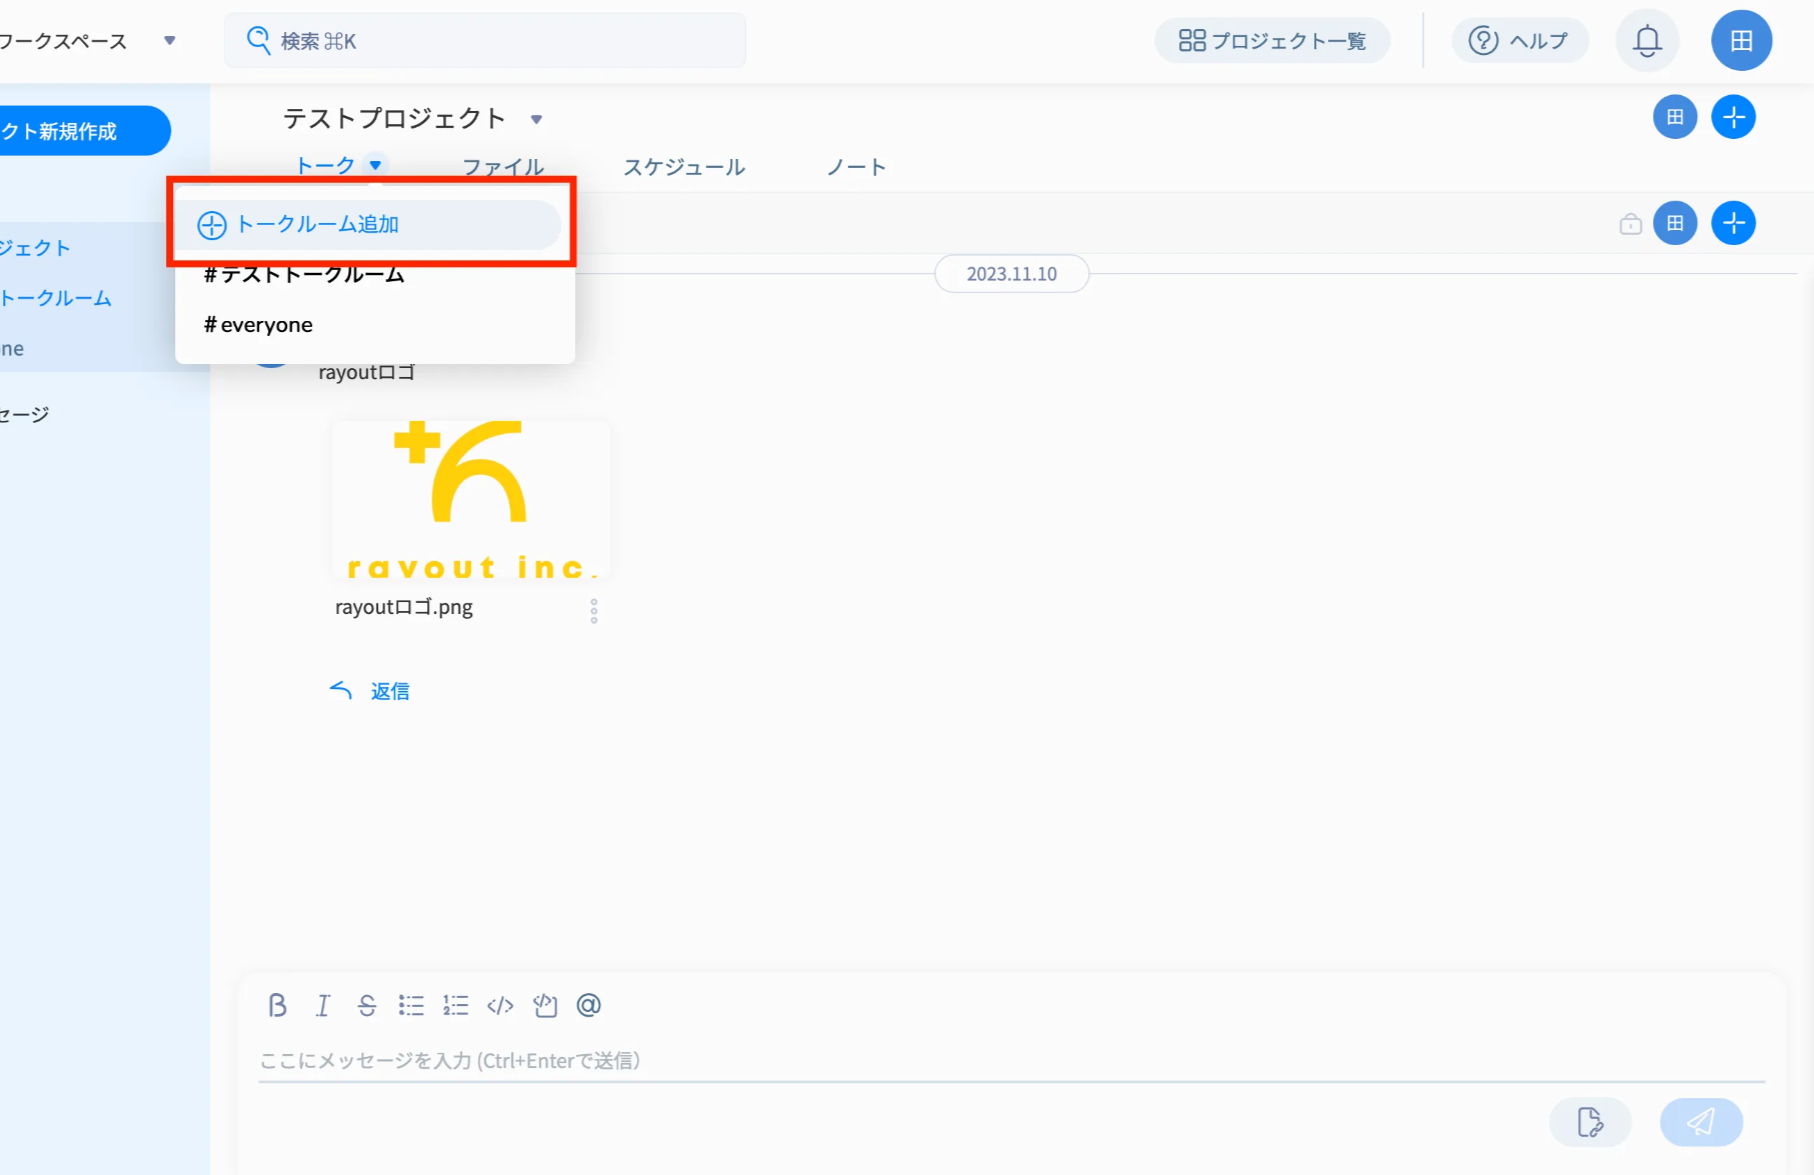
Task: Click the plus button beside project title
Action: pos(1733,117)
